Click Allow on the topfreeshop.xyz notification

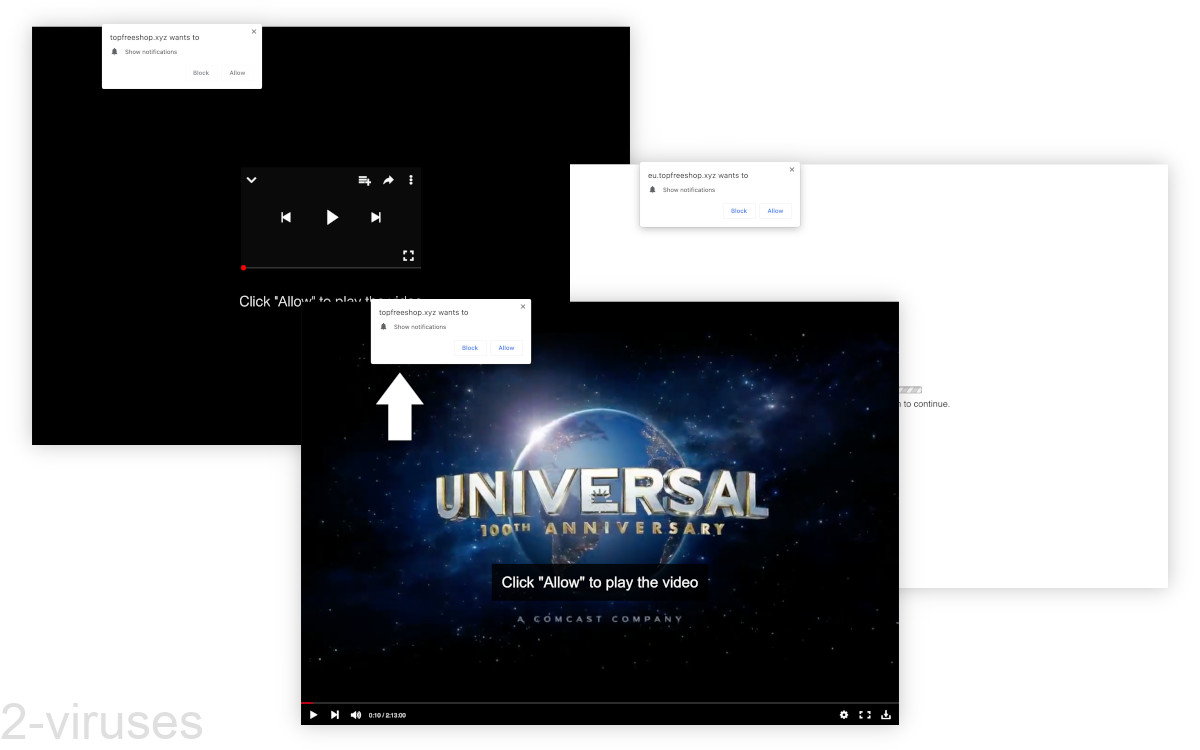click(506, 347)
